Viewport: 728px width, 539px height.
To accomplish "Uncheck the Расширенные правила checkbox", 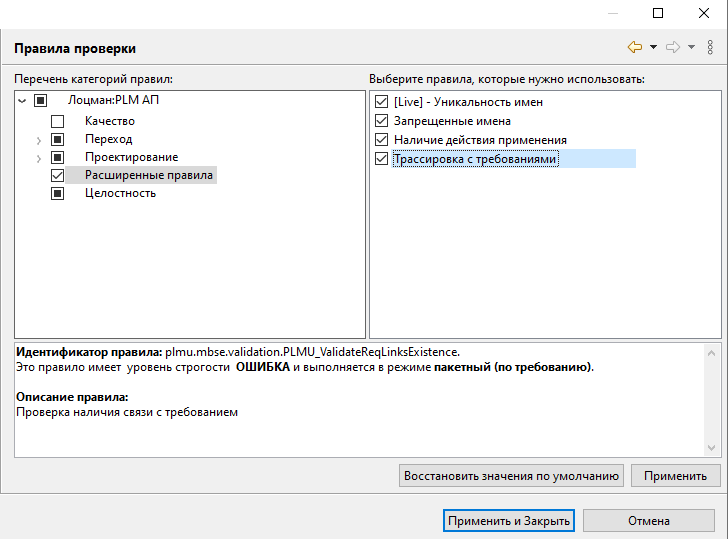I will (58, 175).
